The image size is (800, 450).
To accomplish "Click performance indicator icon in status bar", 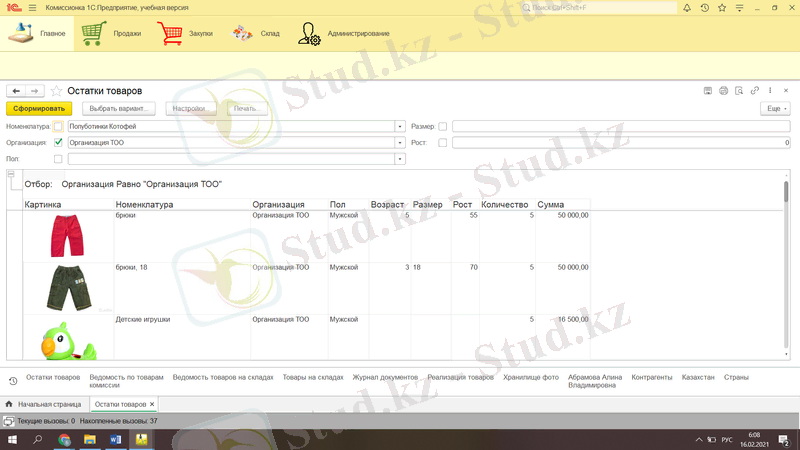I will coord(8,421).
